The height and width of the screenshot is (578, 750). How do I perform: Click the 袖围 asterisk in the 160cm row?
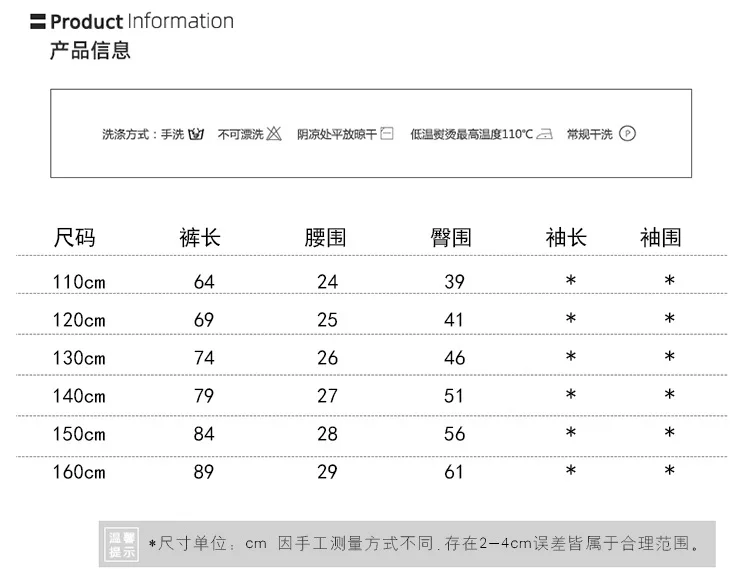(x=670, y=470)
